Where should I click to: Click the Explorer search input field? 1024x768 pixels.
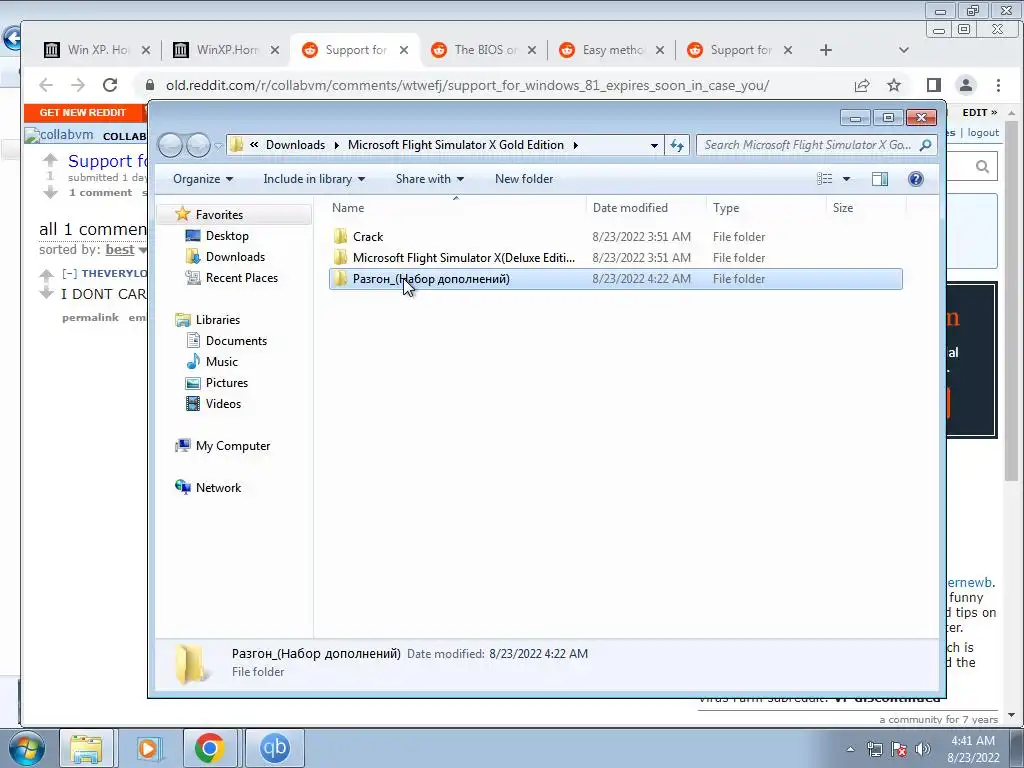pos(808,145)
